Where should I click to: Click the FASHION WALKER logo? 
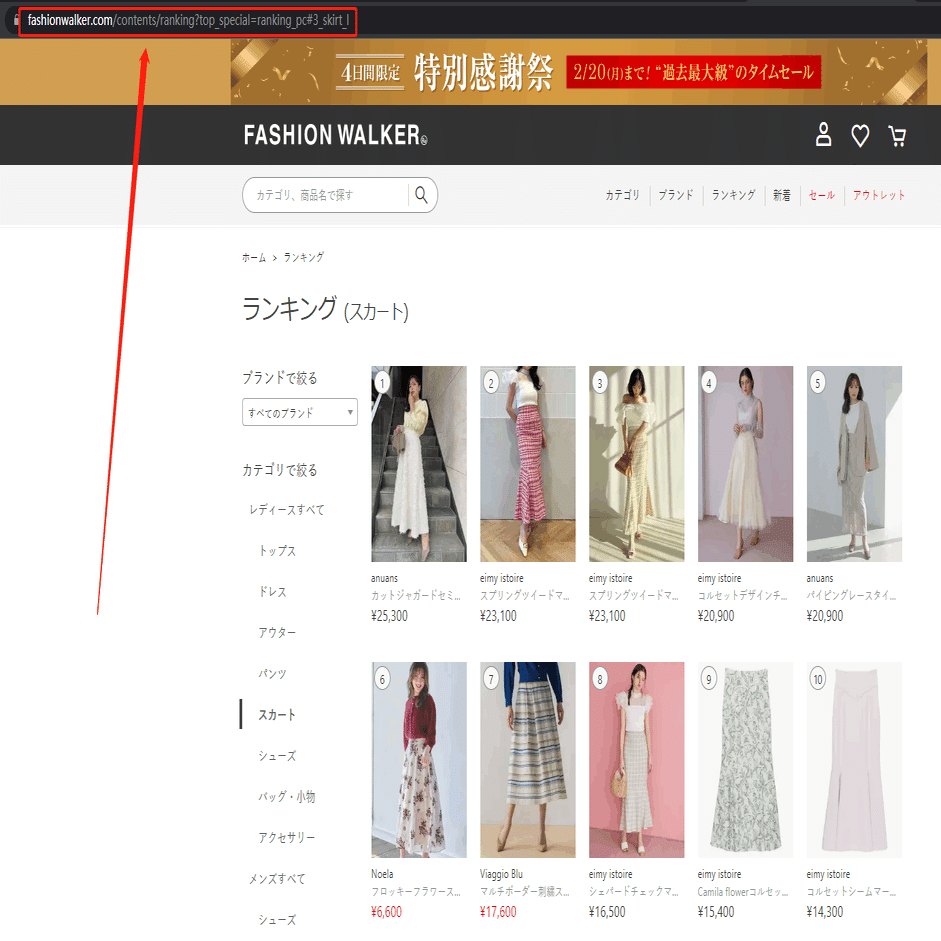click(335, 135)
